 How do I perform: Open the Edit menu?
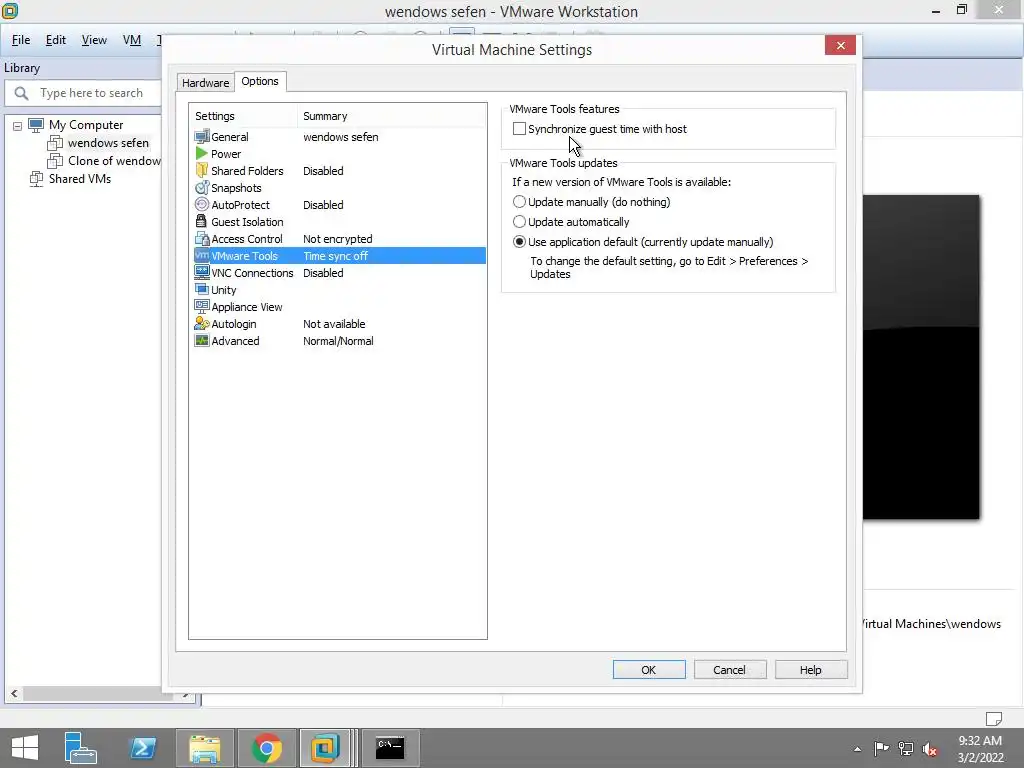(56, 40)
